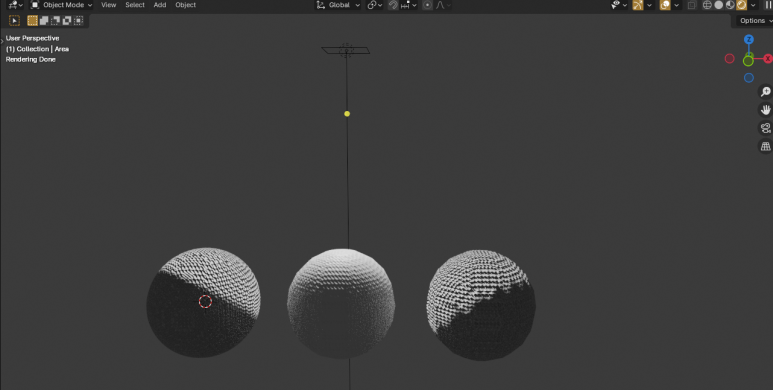This screenshot has height=390, width=773.
Task: Open the Add menu
Action: tap(160, 5)
